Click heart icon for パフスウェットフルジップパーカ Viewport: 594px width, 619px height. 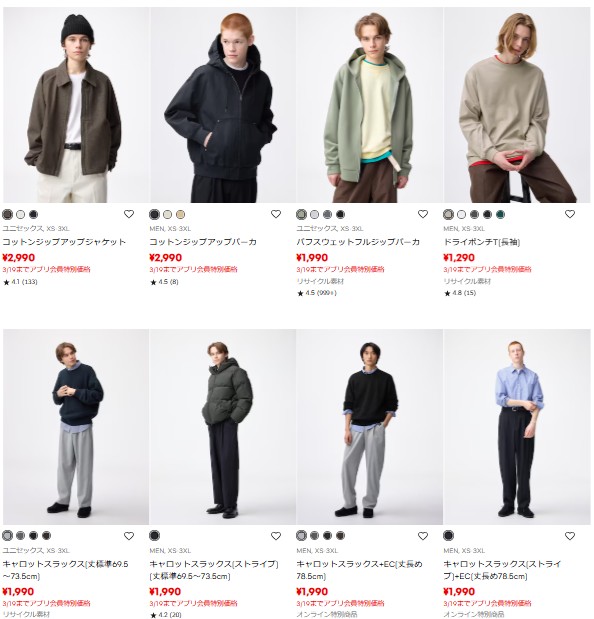(423, 214)
